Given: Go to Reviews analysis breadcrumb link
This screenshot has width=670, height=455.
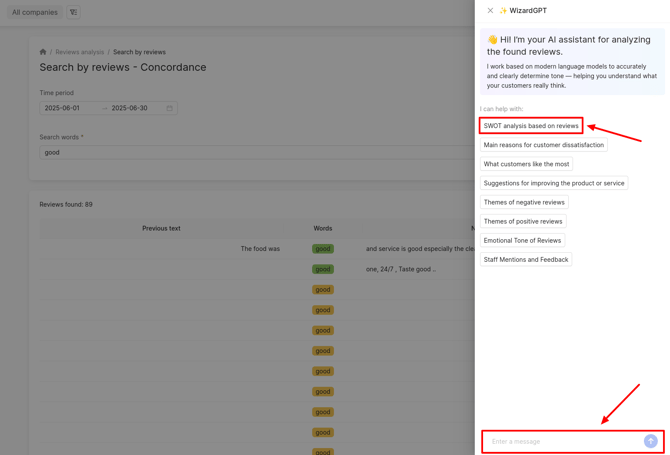Looking at the screenshot, I should tap(79, 52).
